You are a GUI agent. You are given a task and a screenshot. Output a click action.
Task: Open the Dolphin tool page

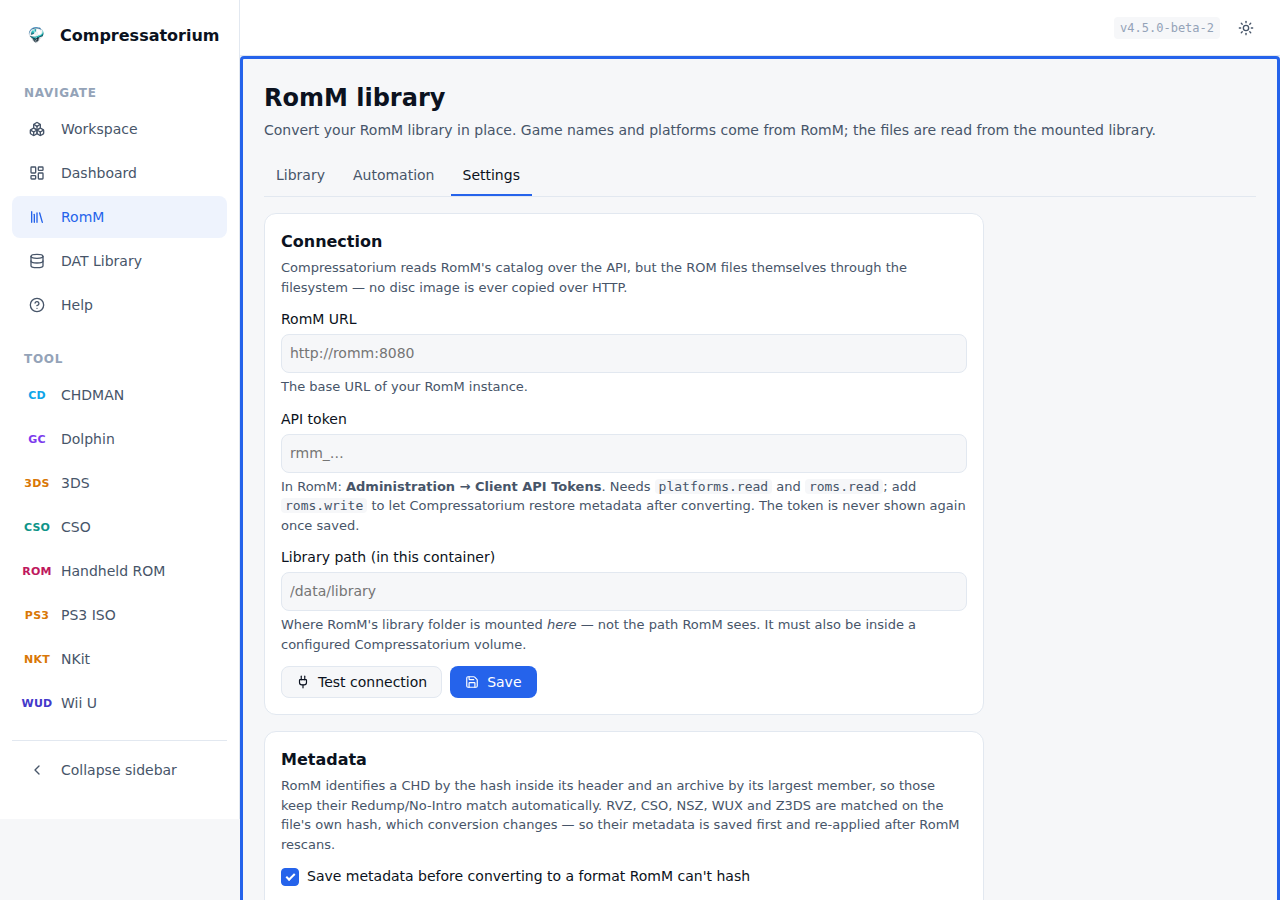click(x=119, y=439)
